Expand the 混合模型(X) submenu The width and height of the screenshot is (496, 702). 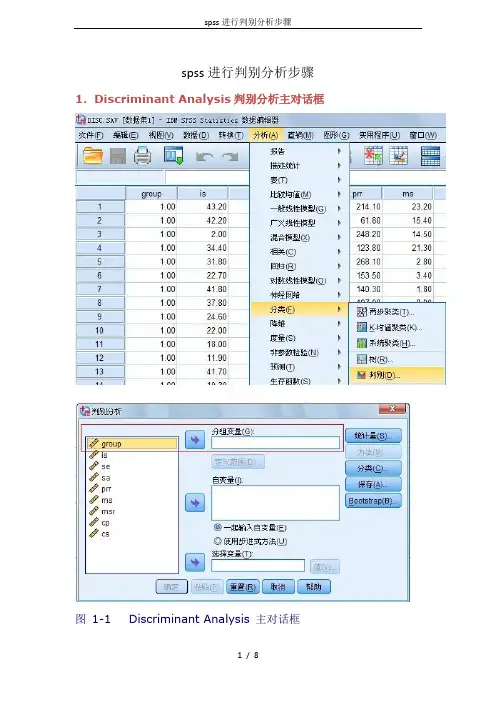tap(299, 237)
